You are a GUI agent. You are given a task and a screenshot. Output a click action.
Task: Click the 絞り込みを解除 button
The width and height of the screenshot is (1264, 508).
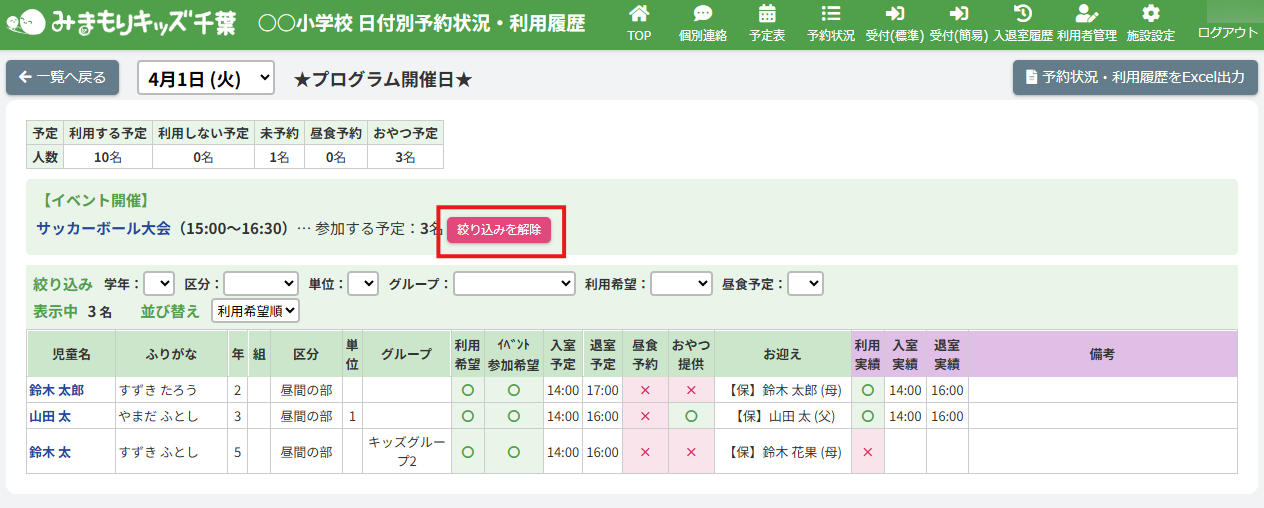[x=499, y=229]
